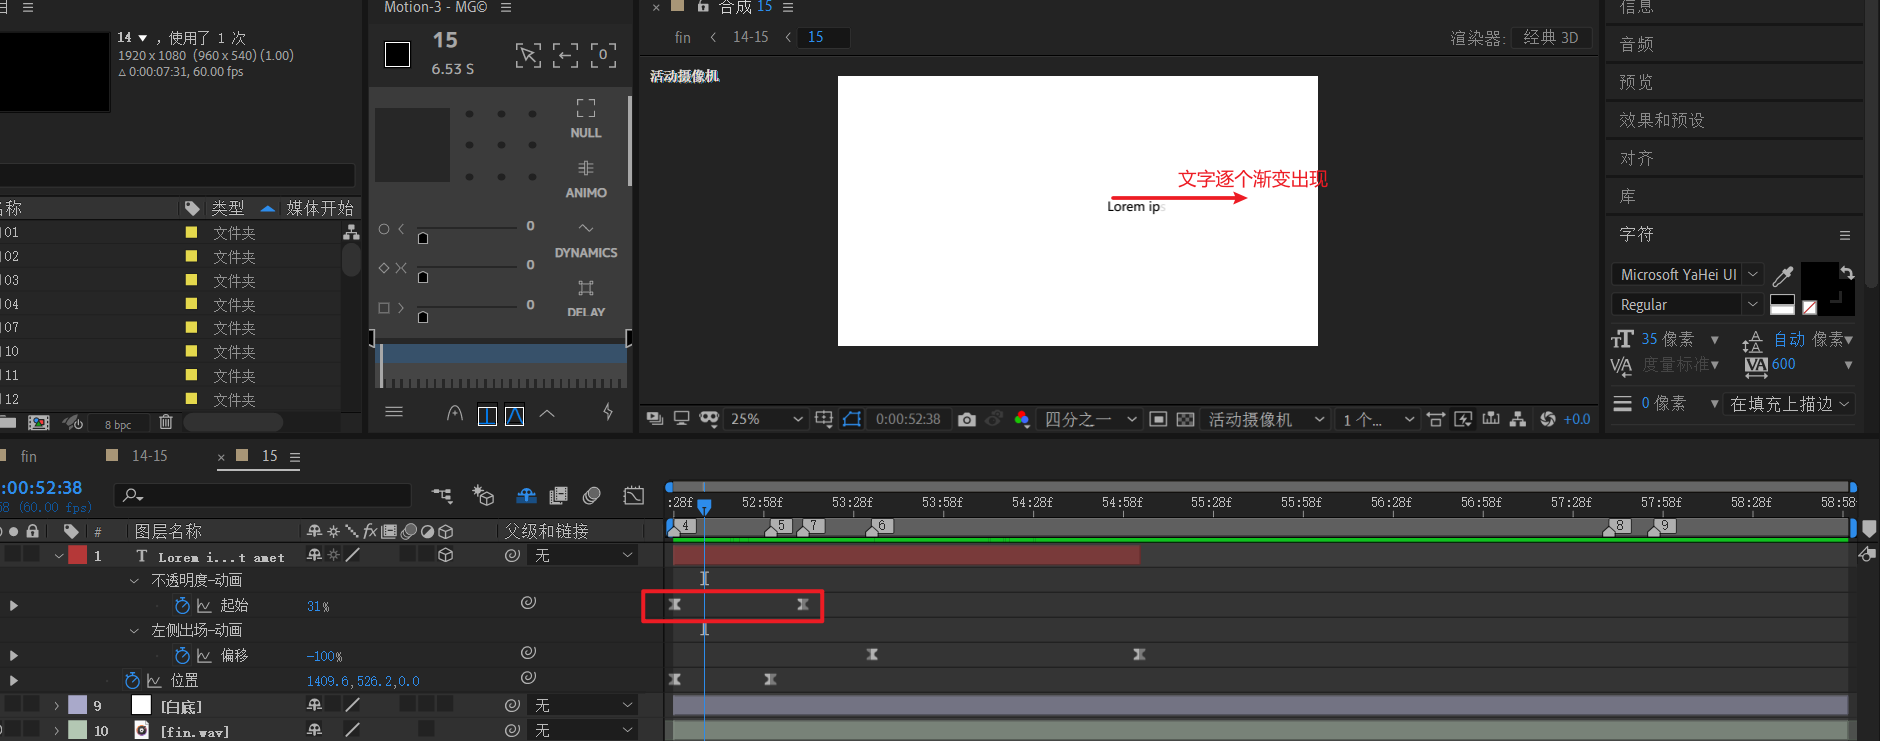Open the grid and guide options
This screenshot has width=1880, height=741.
point(824,419)
